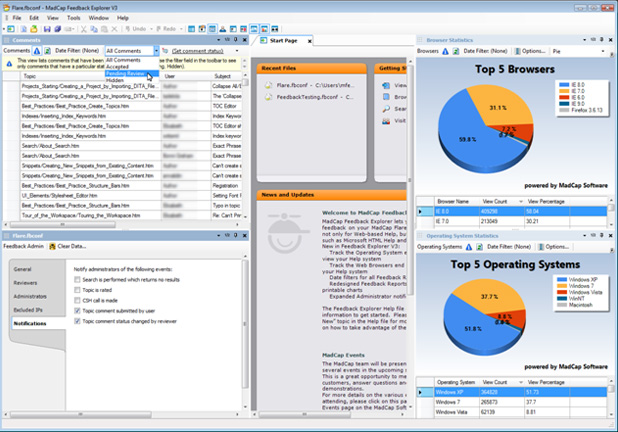Click the '(Set comment status)' link
This screenshot has width=618, height=432.
tap(197, 51)
